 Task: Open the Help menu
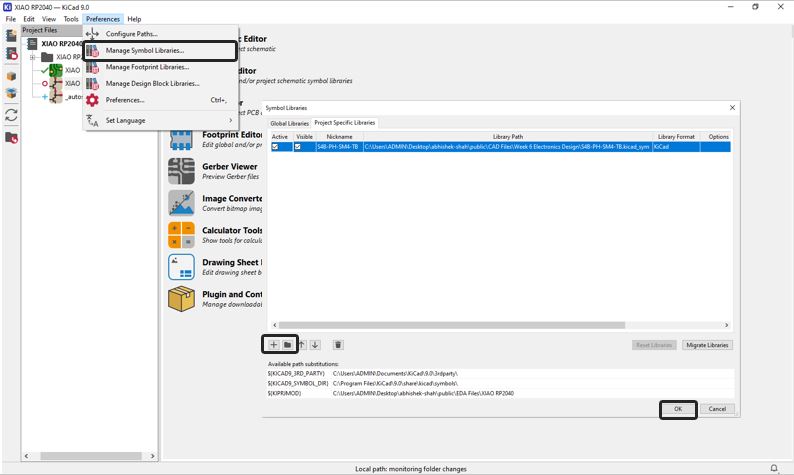click(134, 19)
